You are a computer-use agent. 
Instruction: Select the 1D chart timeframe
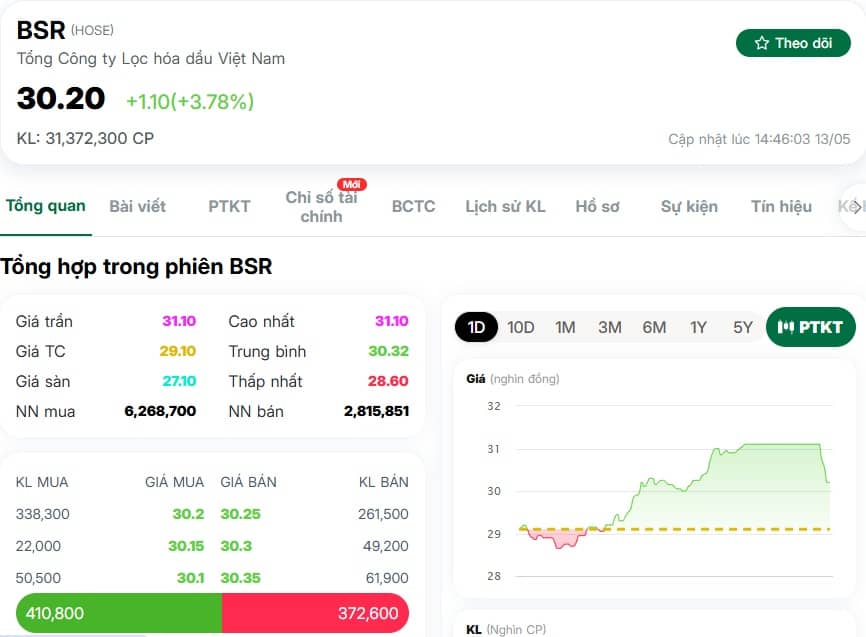point(476,328)
